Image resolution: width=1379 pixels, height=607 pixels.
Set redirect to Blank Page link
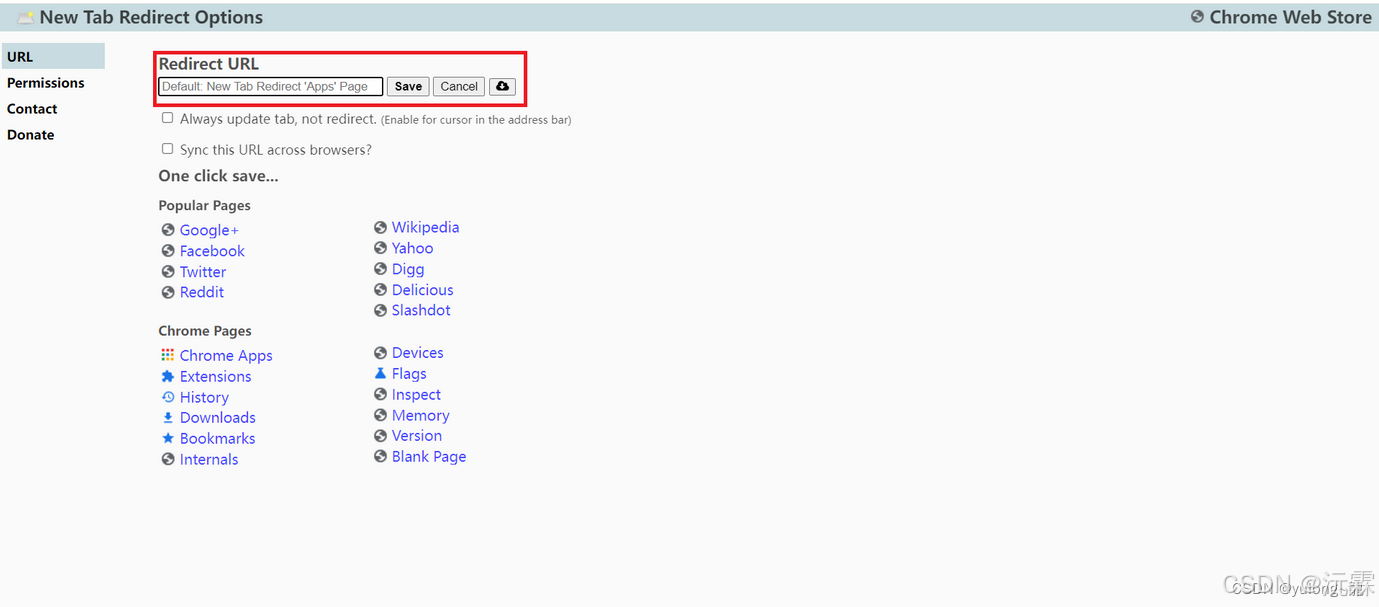tap(428, 457)
